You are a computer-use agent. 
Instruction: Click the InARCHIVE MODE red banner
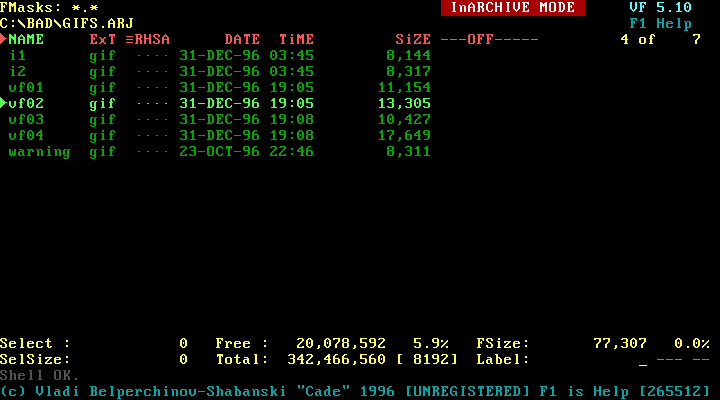pyautogui.click(x=512, y=7)
